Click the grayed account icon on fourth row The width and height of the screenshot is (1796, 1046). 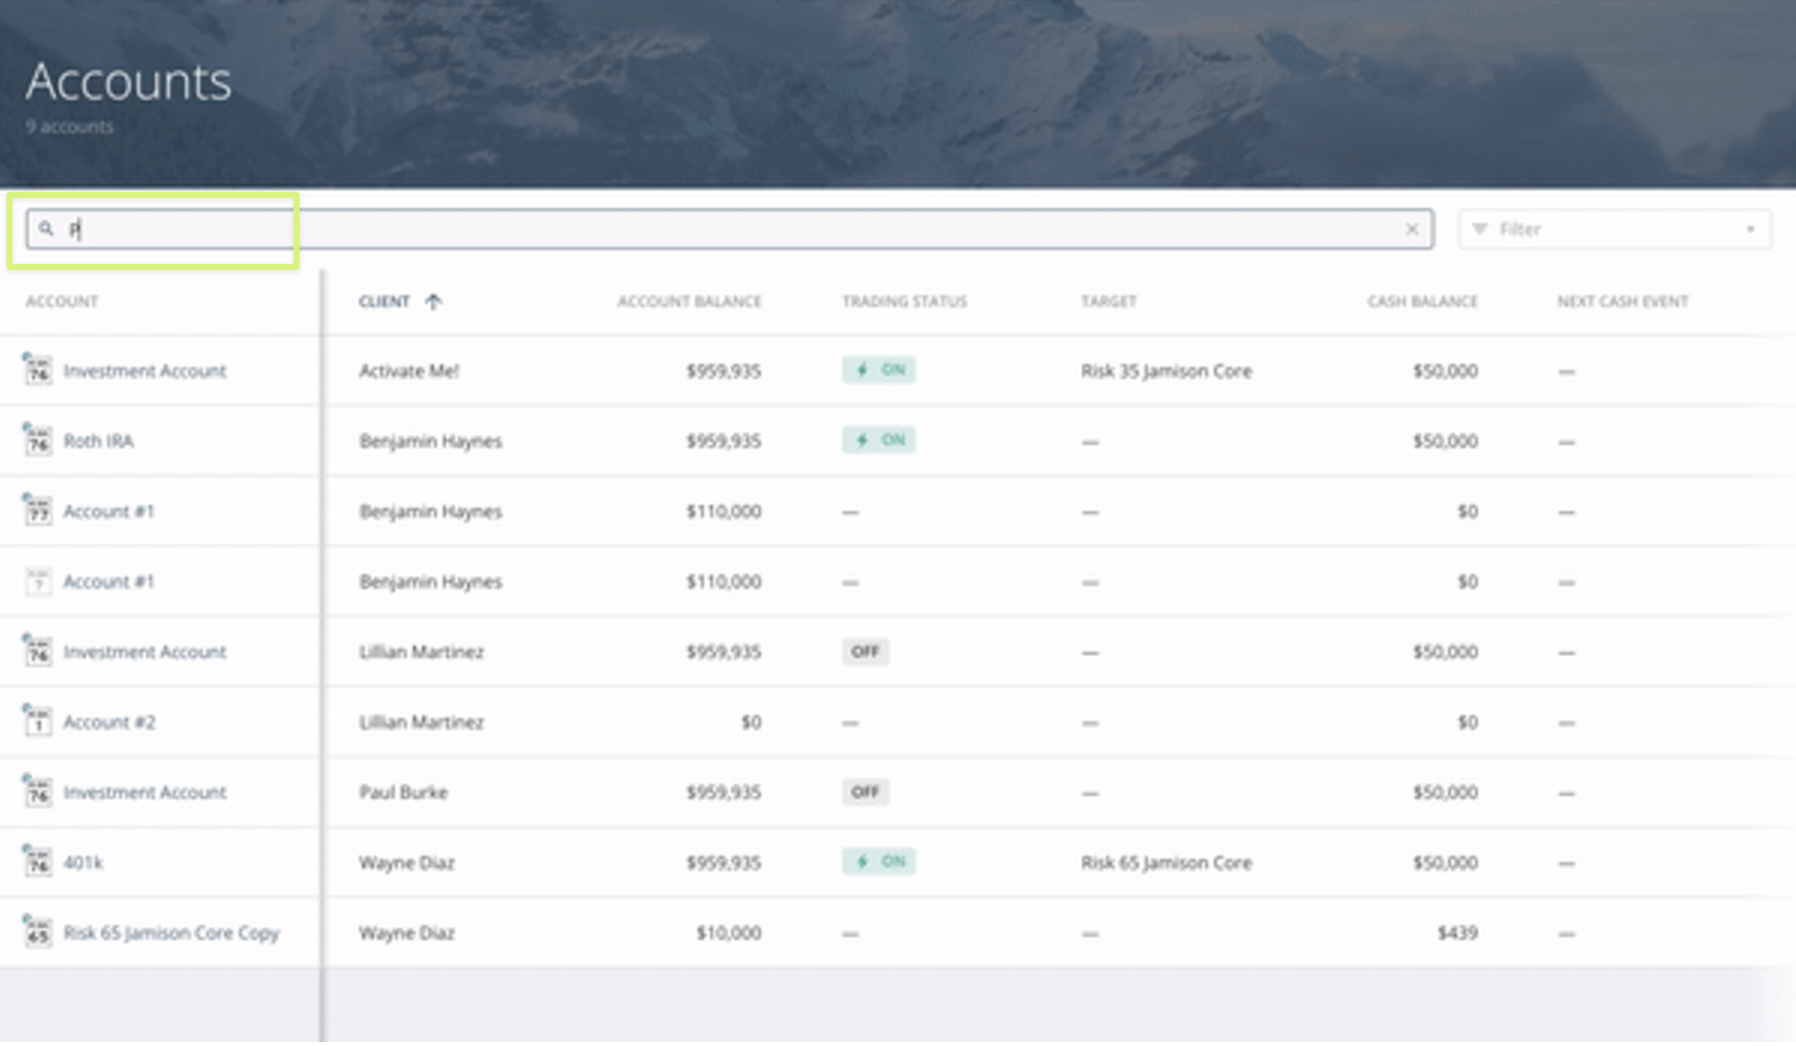[x=36, y=581]
